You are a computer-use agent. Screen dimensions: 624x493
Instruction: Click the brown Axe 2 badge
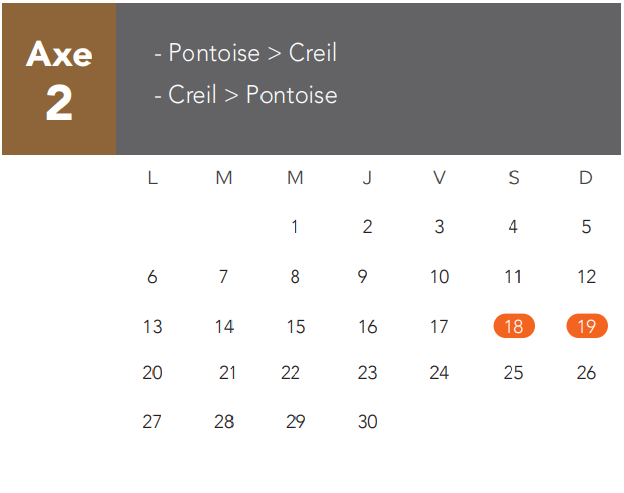coord(59,79)
